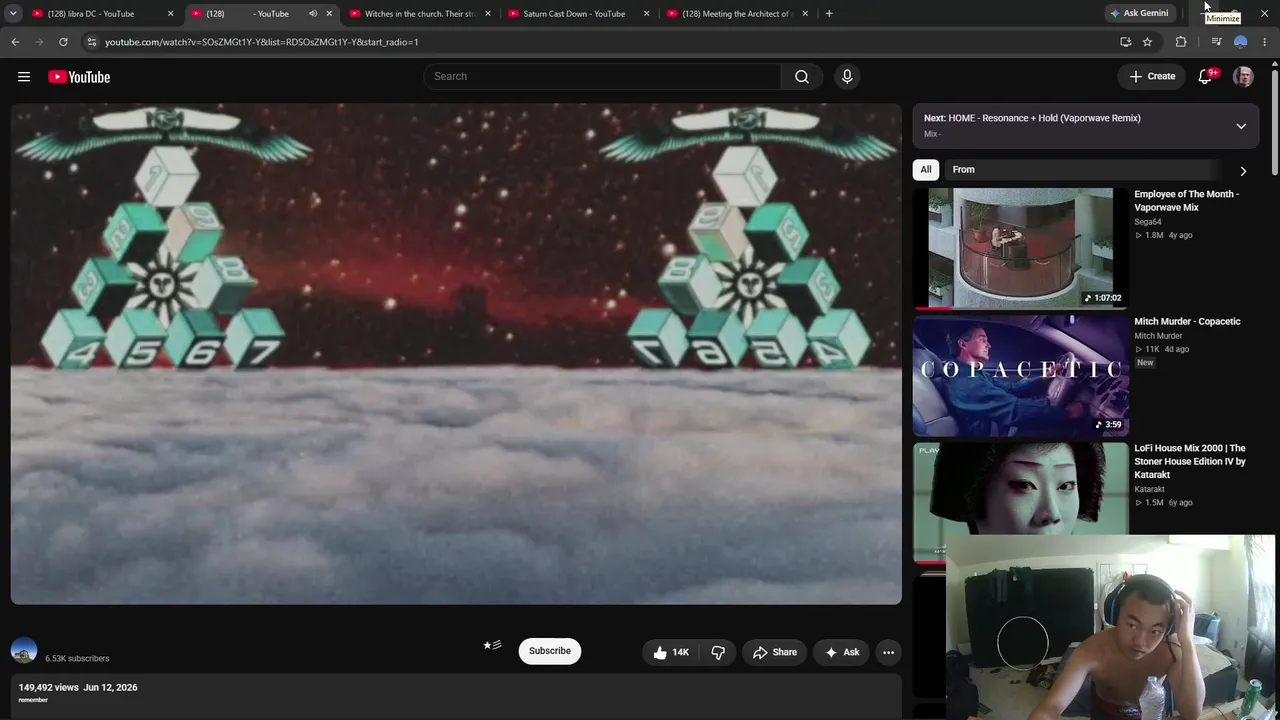Screen dimensions: 1280x720
Task: Install or cast icon in address bar
Action: 1125,42
